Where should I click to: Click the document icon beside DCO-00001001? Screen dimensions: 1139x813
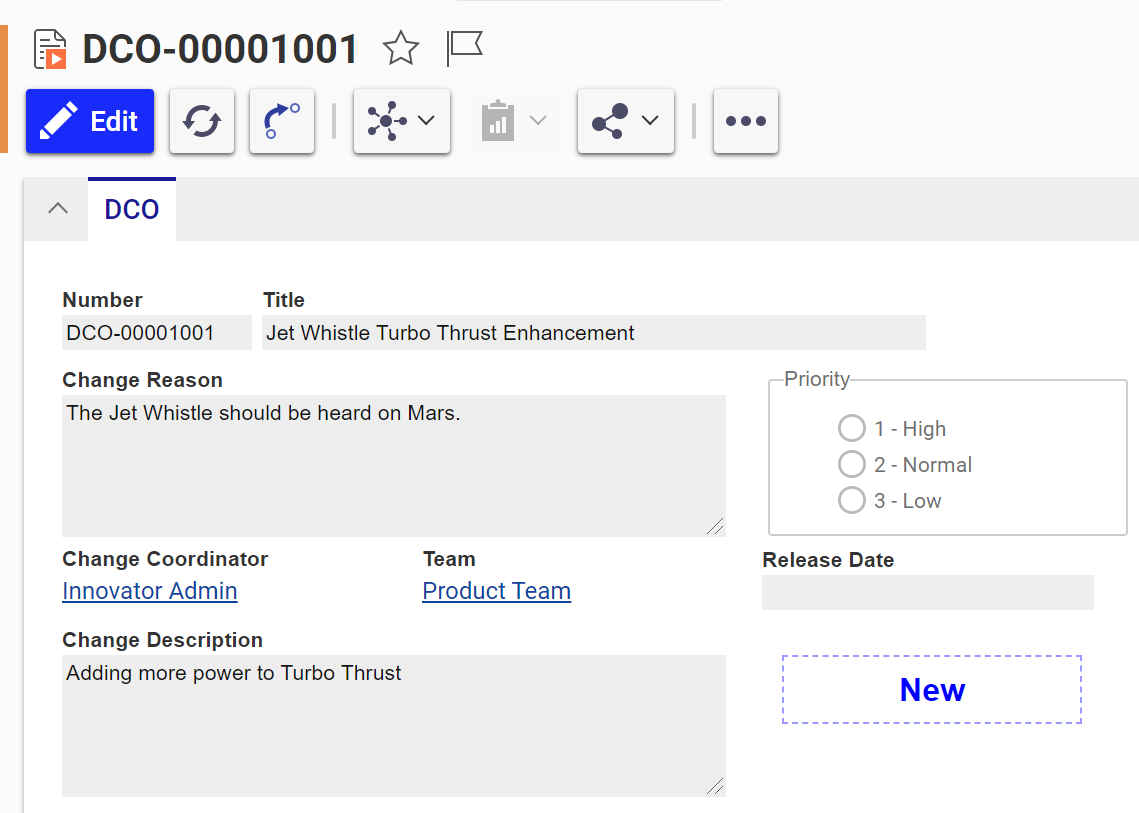pos(50,49)
